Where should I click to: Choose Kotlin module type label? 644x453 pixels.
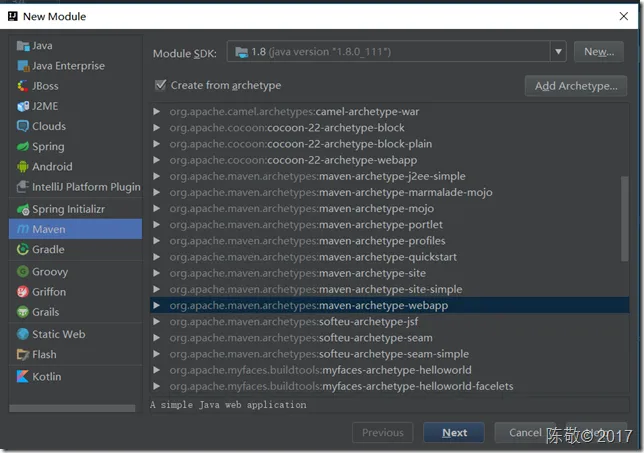pos(46,377)
